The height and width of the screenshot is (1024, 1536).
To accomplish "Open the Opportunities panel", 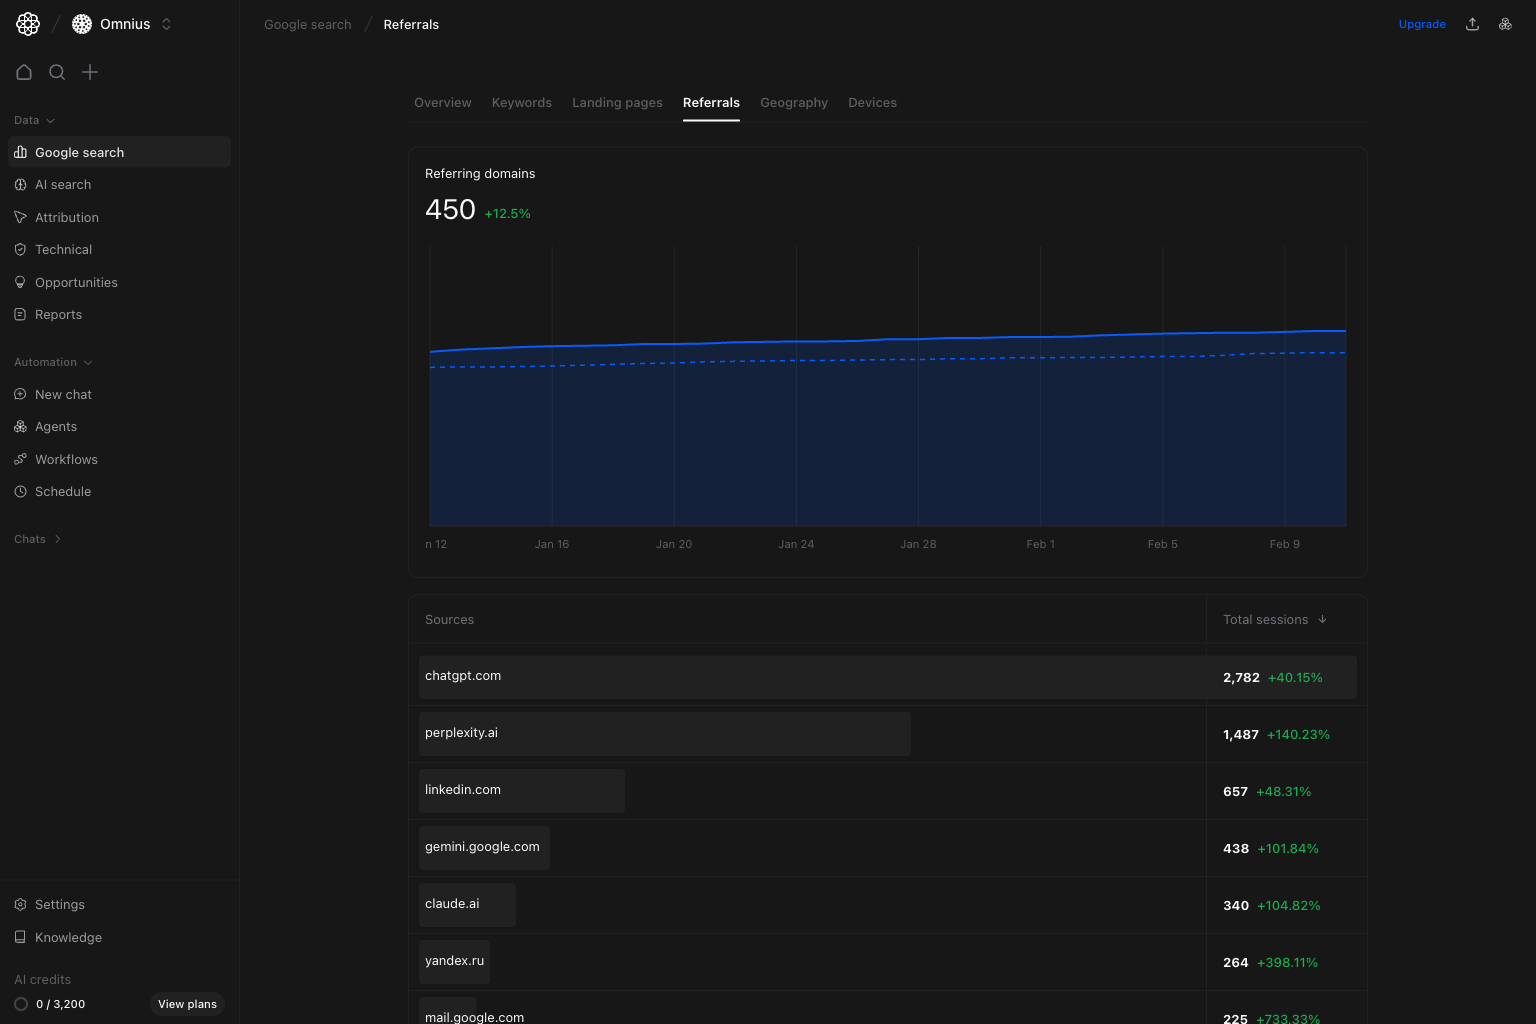I will coord(76,282).
